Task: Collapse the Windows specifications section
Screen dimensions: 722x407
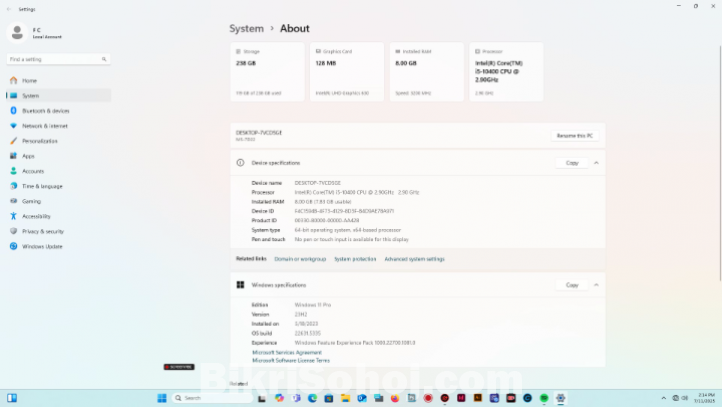Action: click(596, 285)
